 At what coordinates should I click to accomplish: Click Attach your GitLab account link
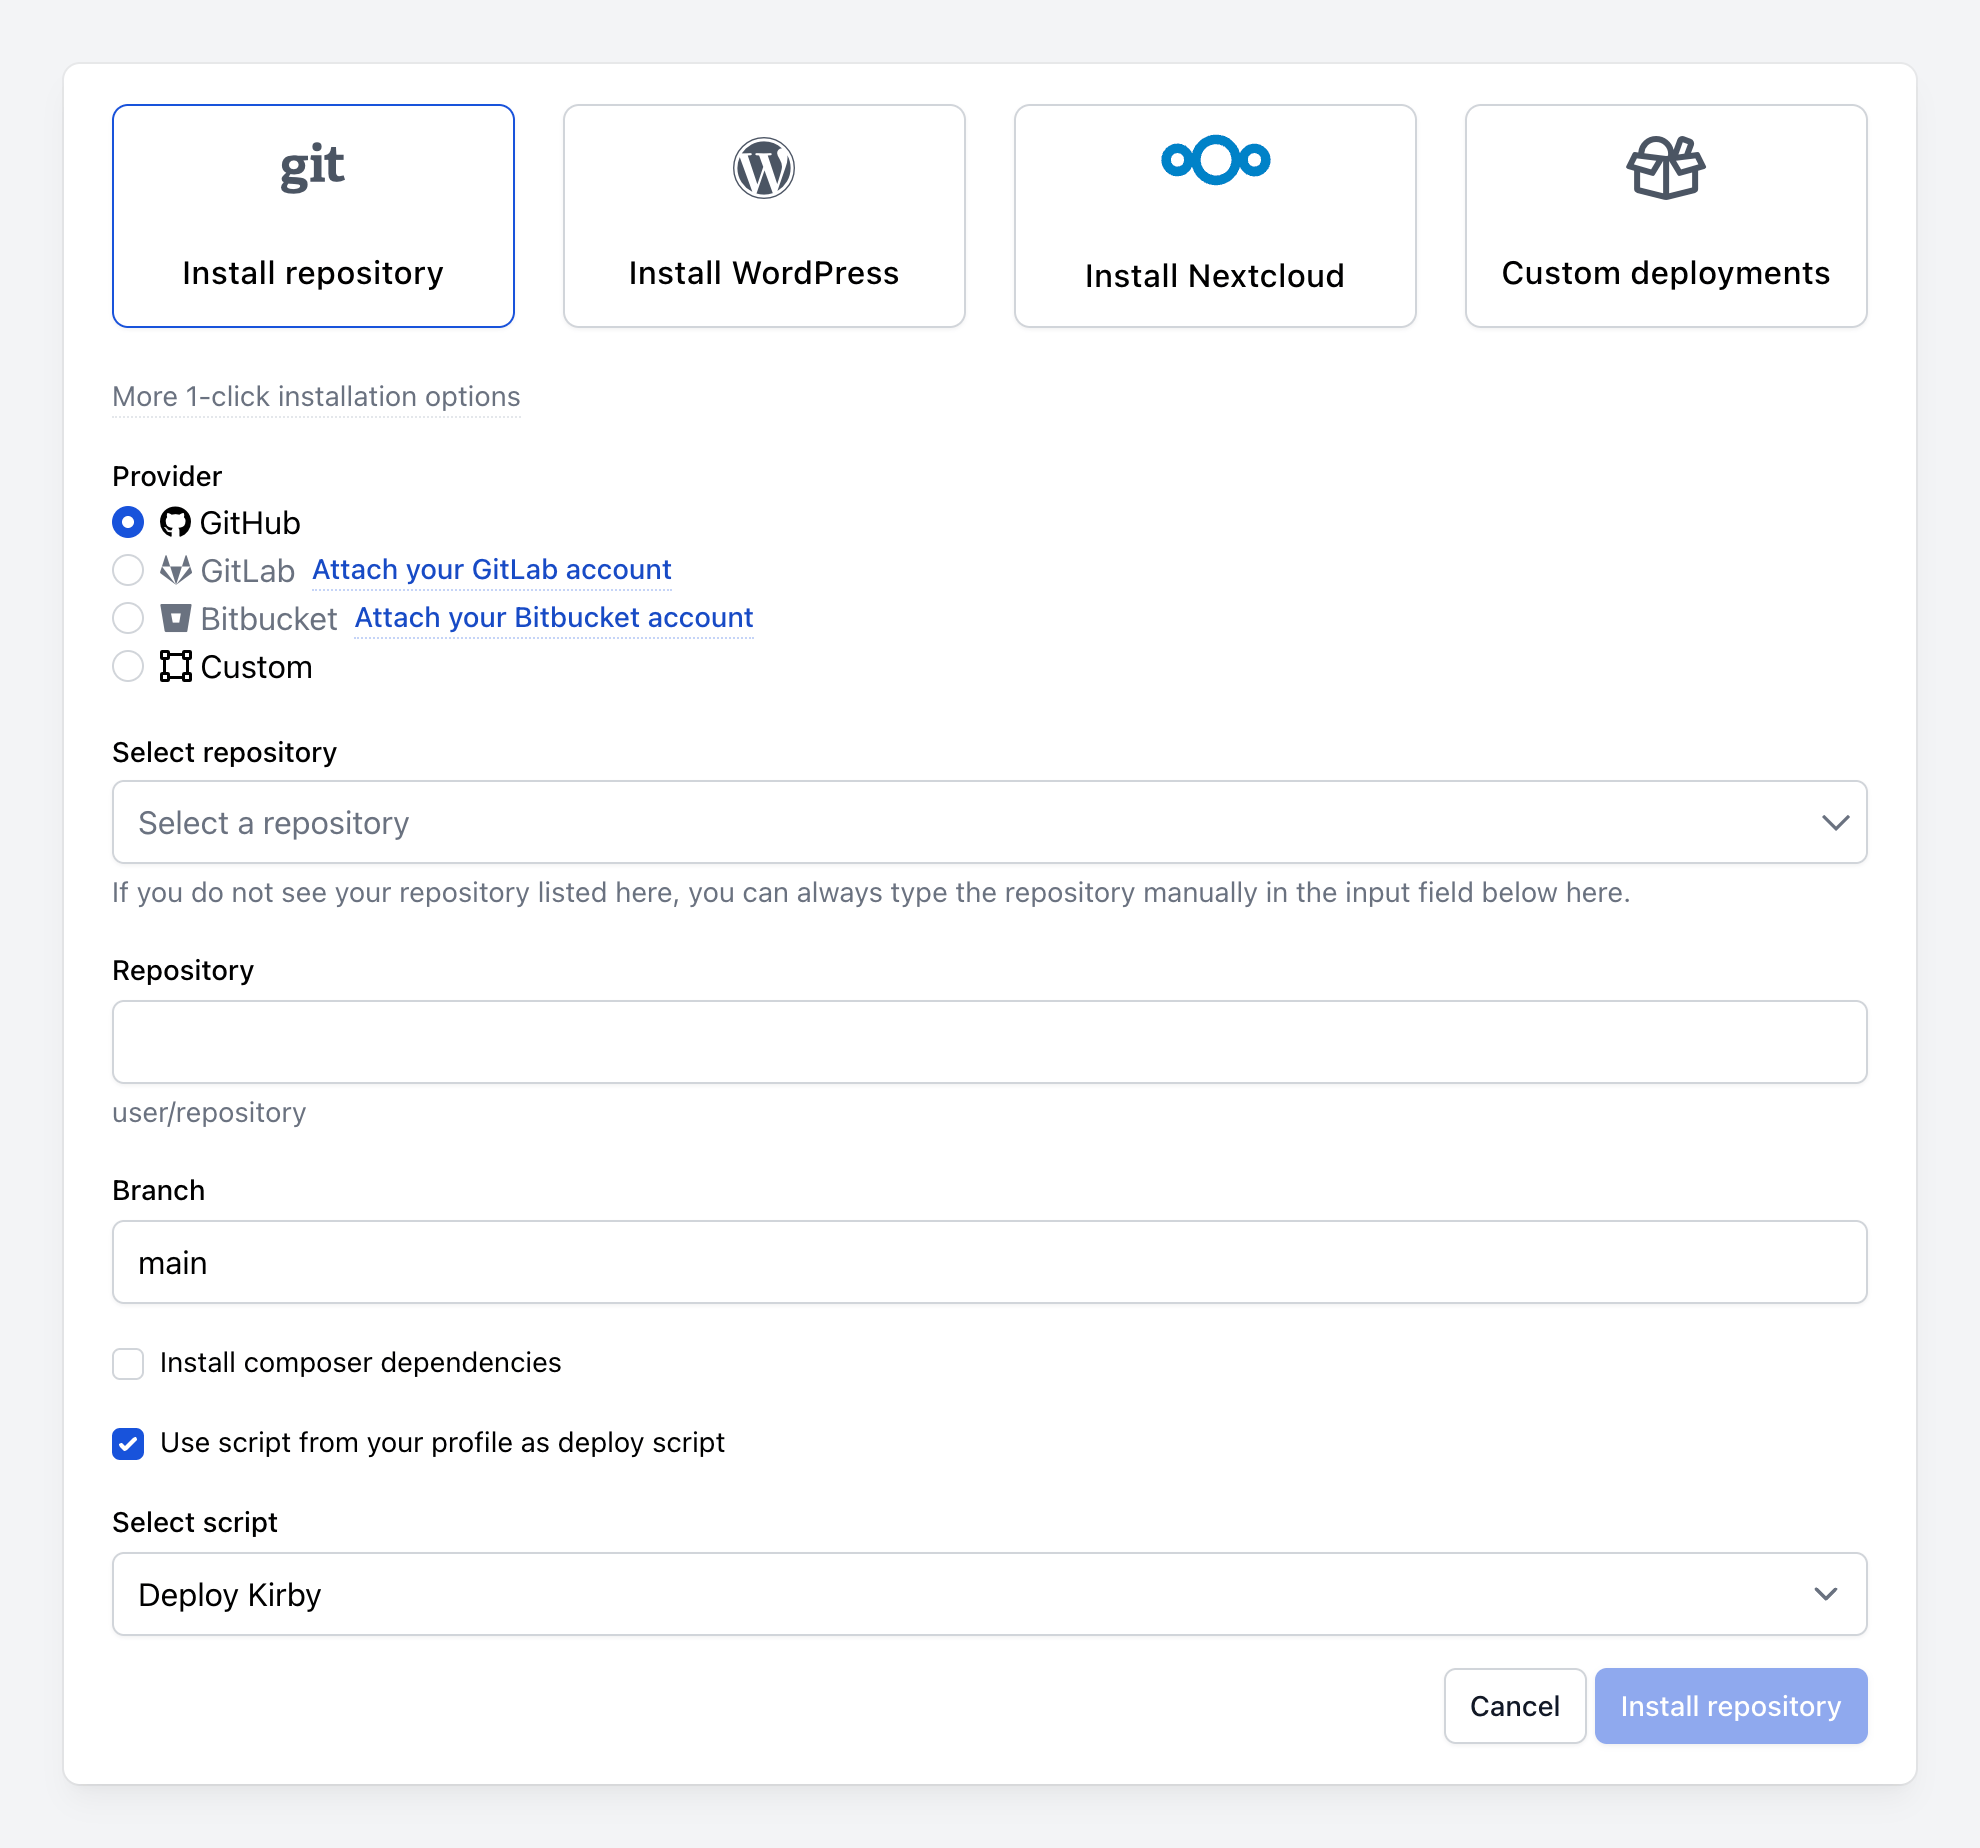(x=490, y=570)
